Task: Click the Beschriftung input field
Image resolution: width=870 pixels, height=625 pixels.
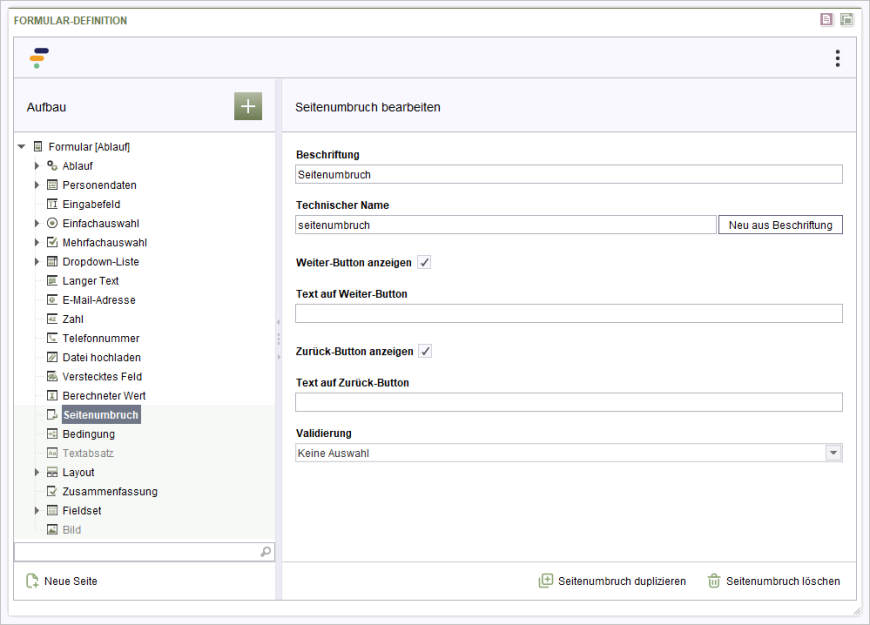Action: coord(568,174)
